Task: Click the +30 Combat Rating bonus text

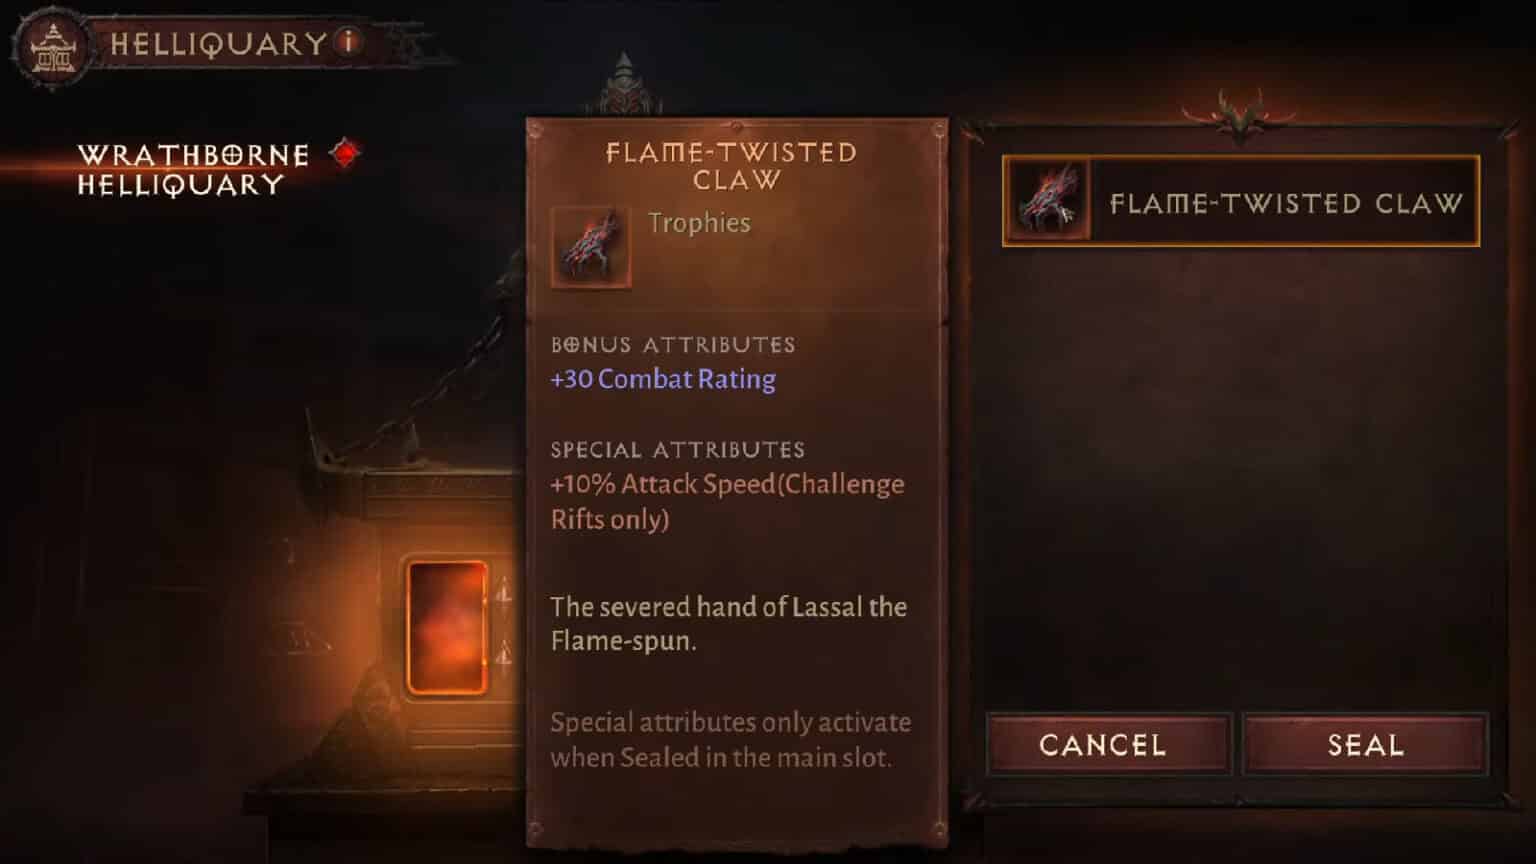Action: [663, 379]
